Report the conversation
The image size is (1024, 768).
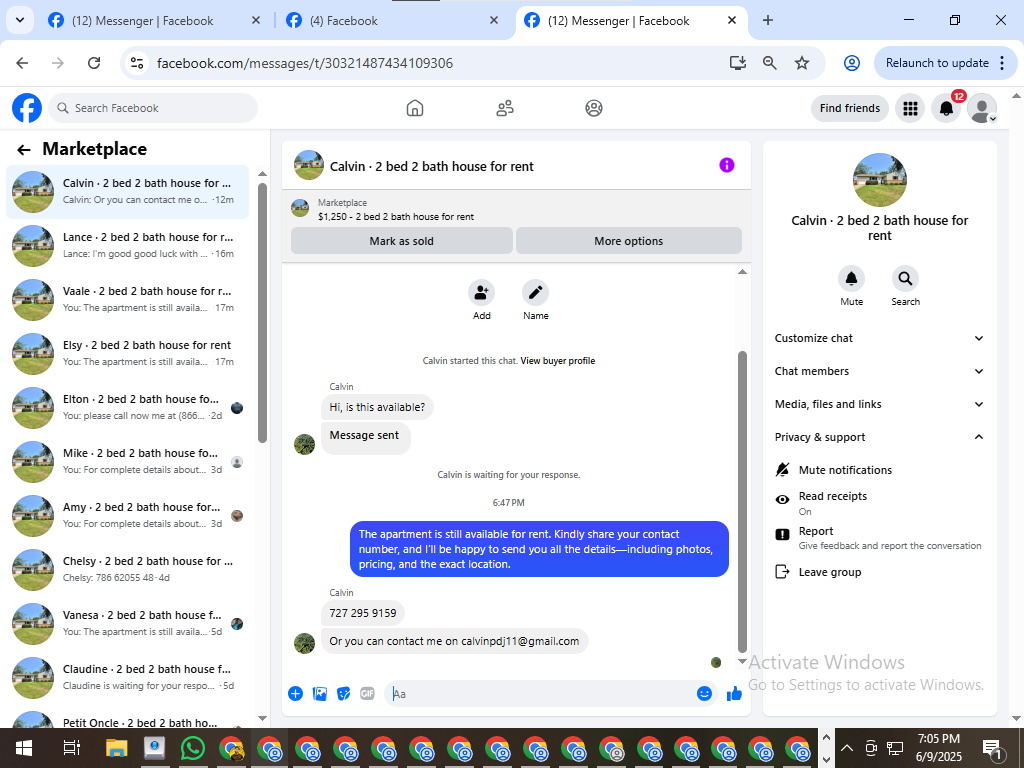point(879,537)
